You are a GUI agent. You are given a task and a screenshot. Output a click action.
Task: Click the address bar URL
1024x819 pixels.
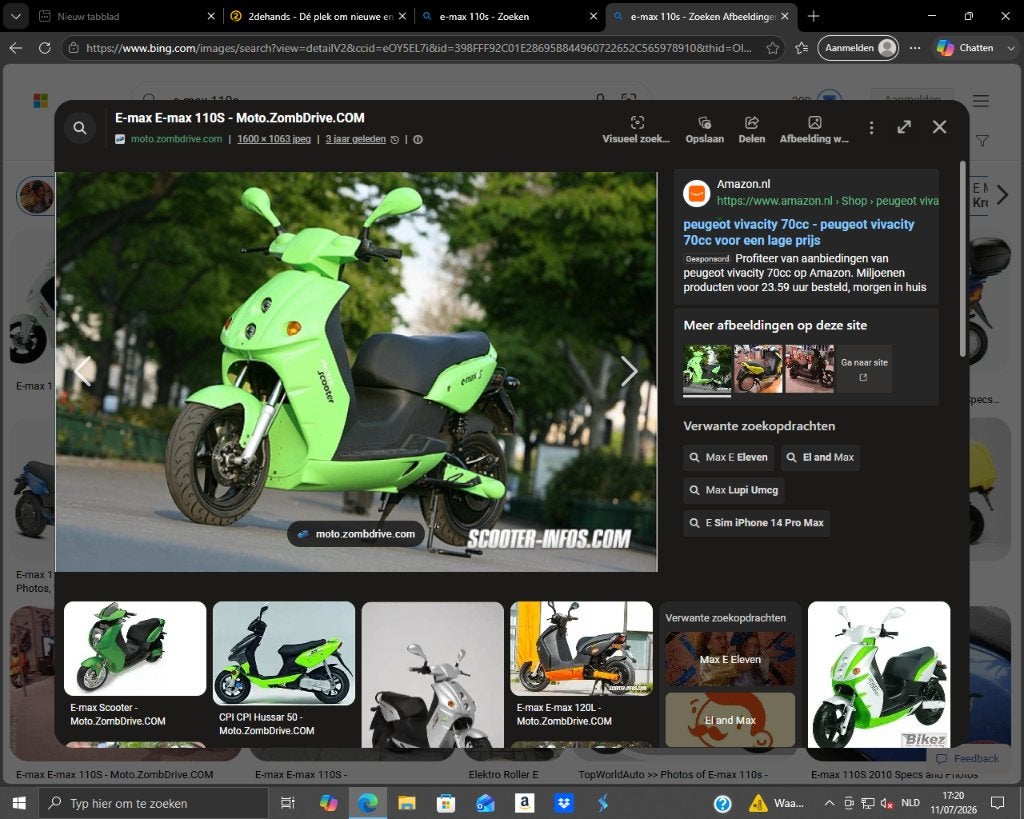pyautogui.click(x=418, y=48)
